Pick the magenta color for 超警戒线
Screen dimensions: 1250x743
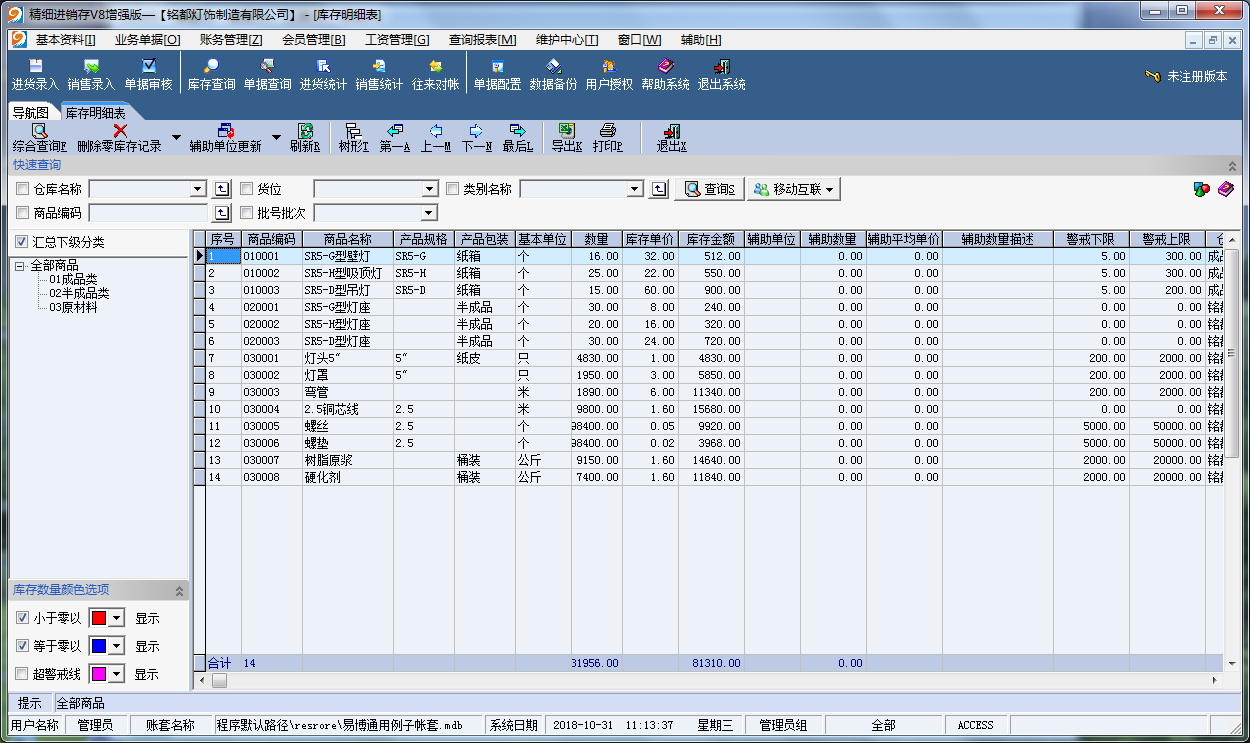pos(99,674)
